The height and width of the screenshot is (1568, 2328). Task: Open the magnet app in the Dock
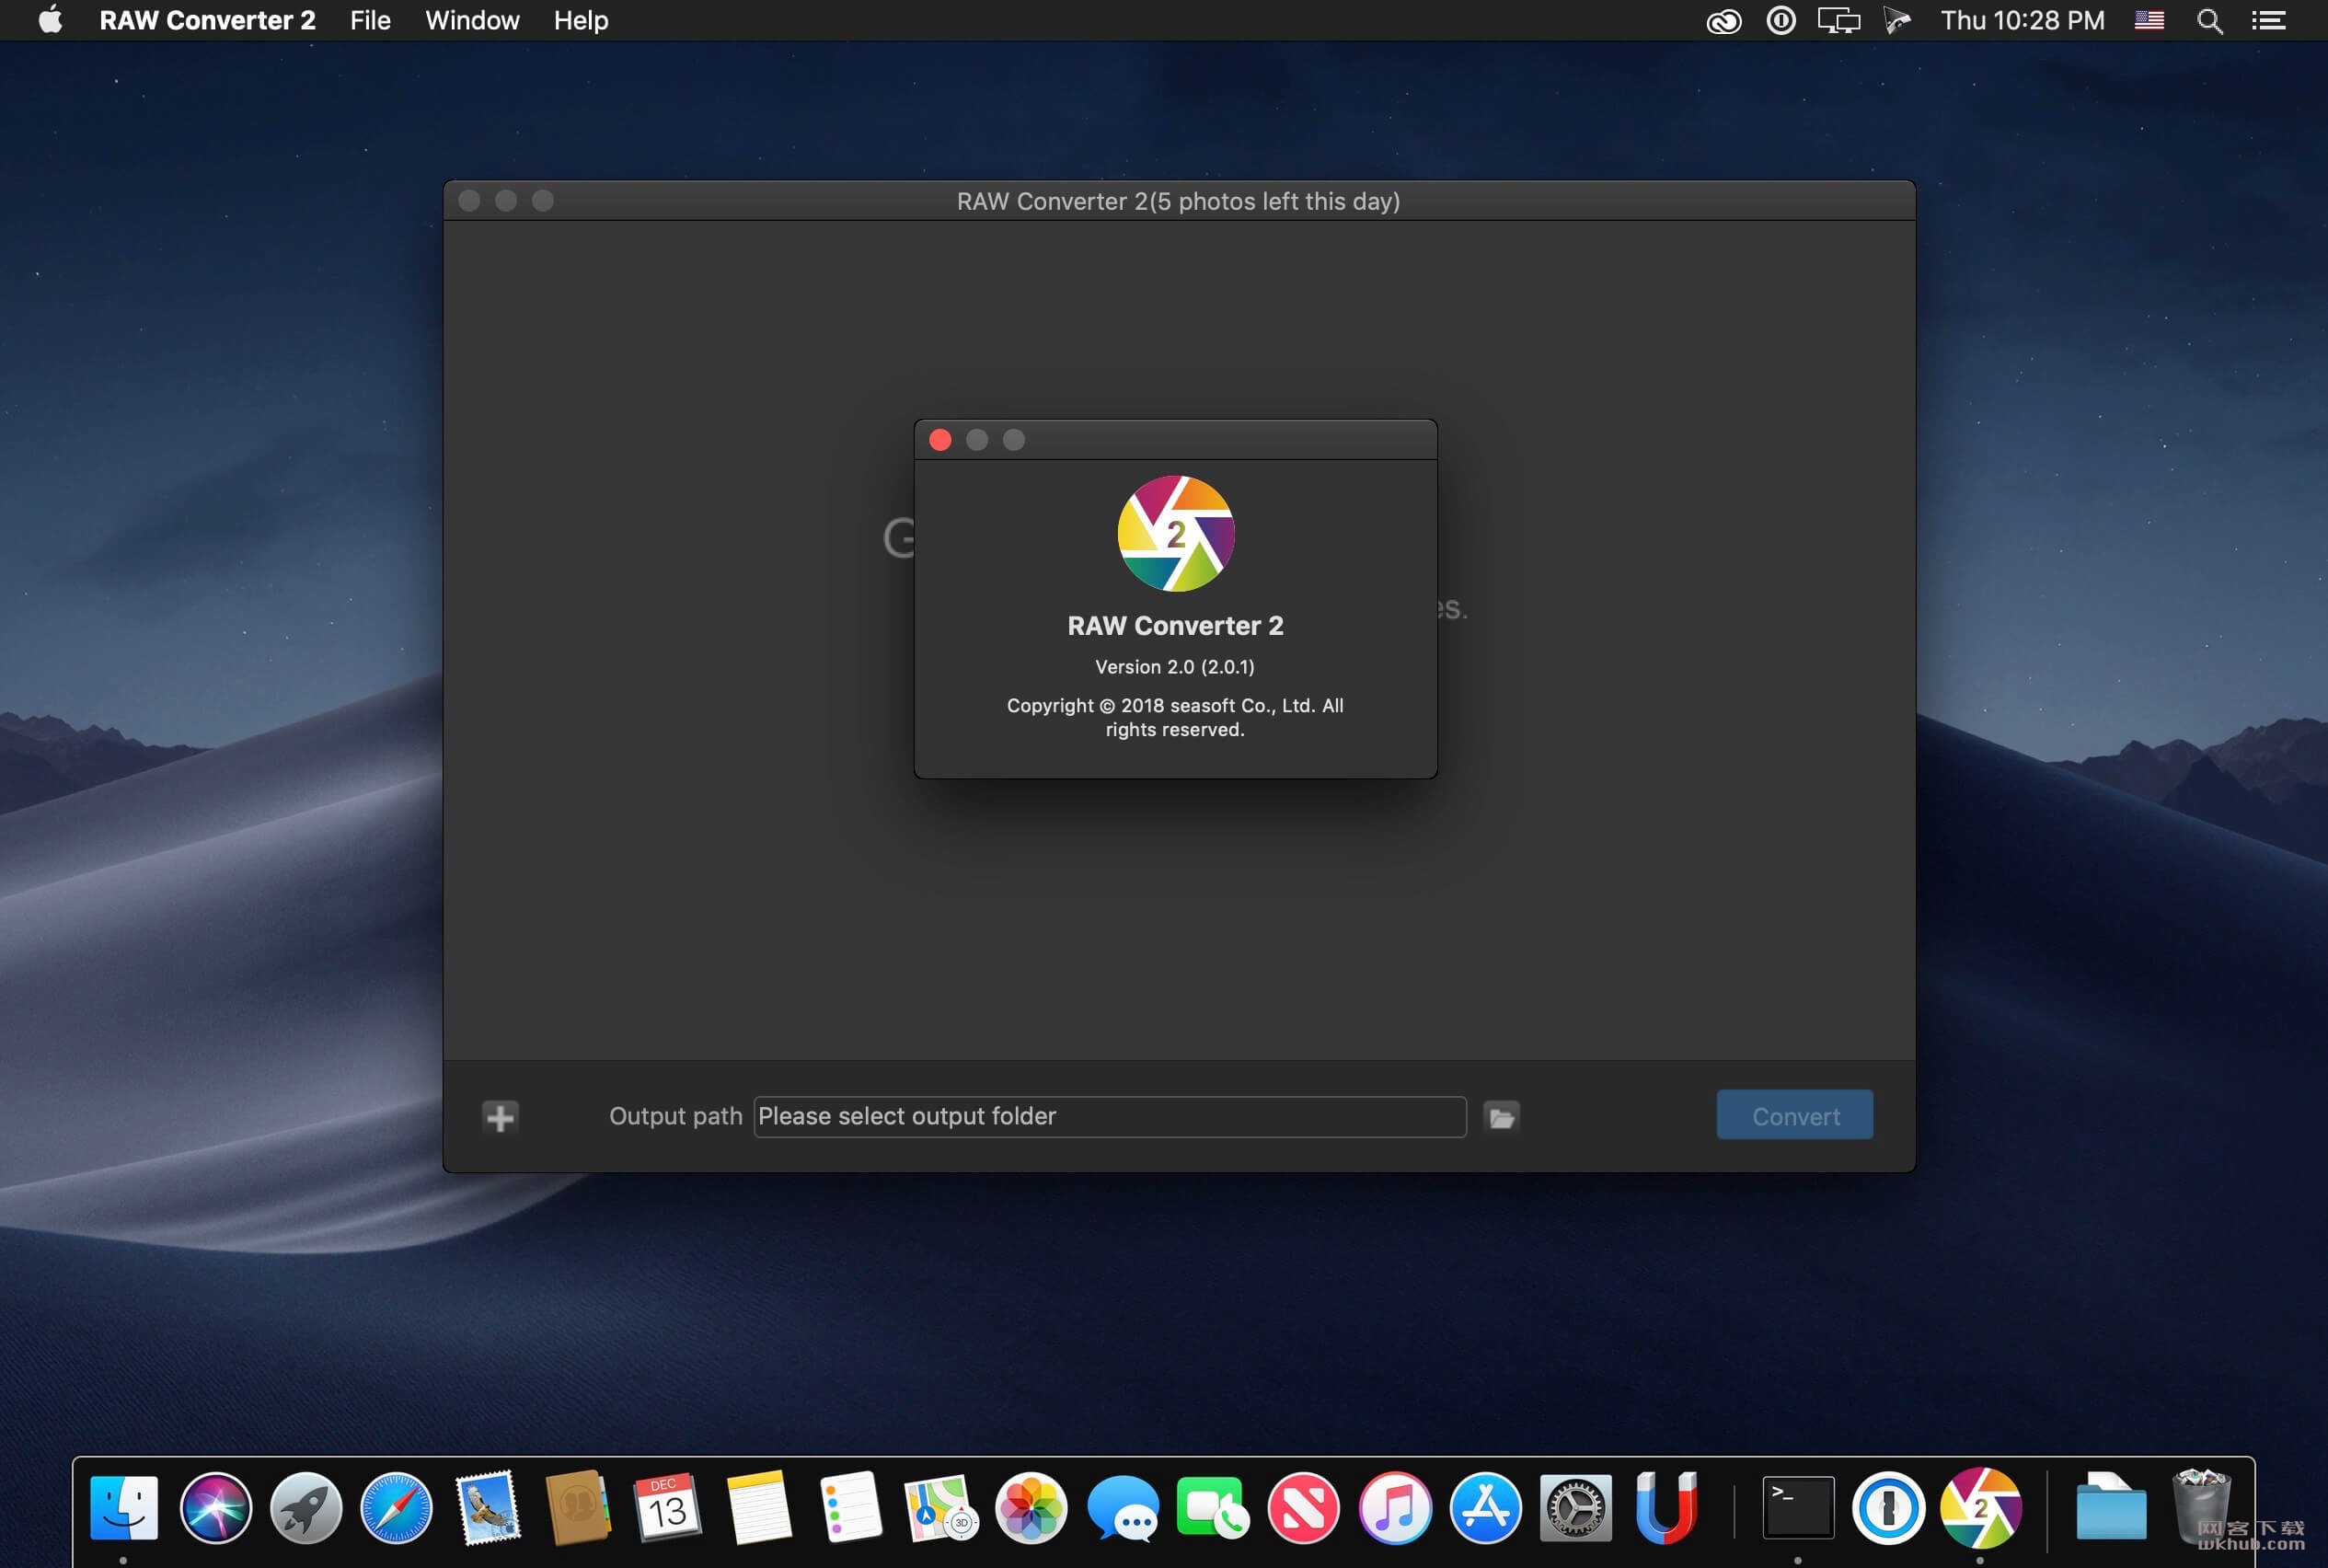point(1666,1507)
